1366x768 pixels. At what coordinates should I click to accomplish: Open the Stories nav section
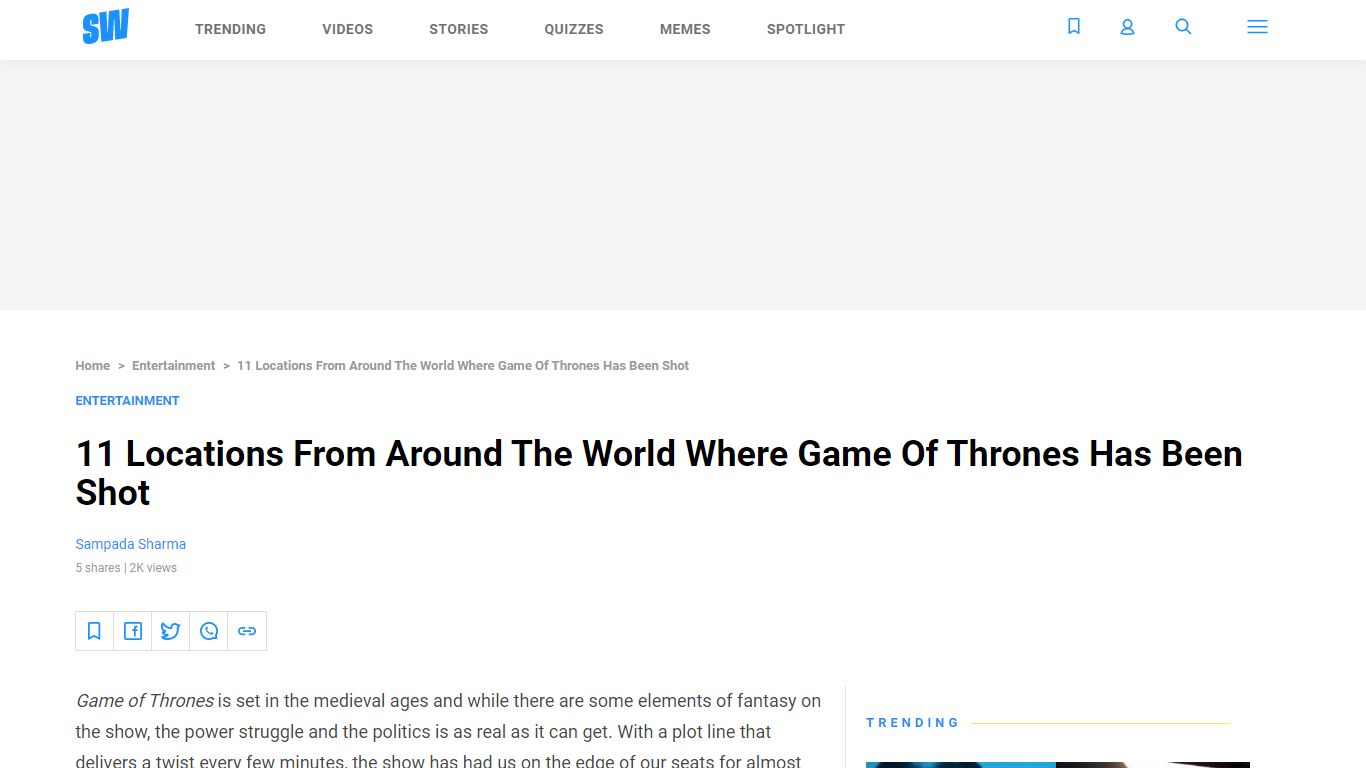tap(459, 29)
